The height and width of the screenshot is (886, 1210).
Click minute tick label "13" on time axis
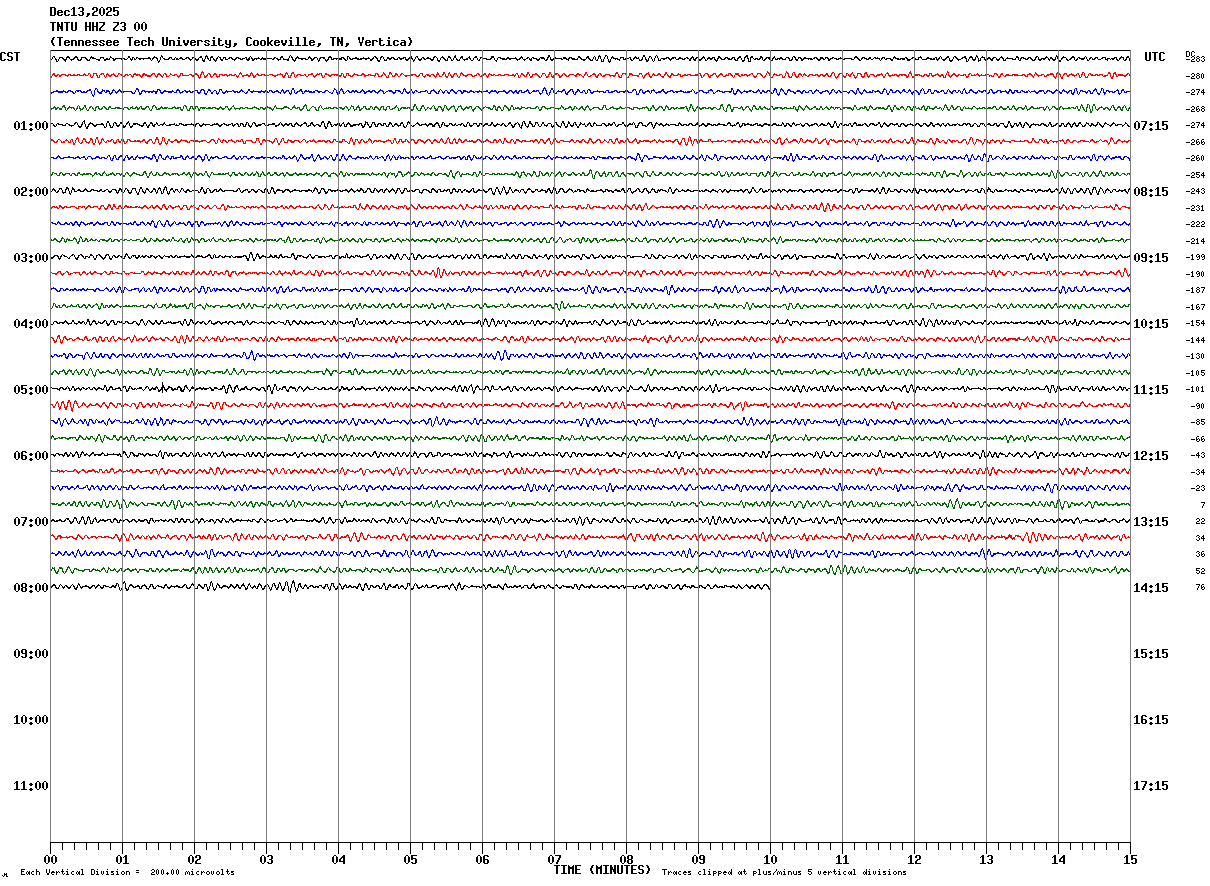(x=986, y=859)
